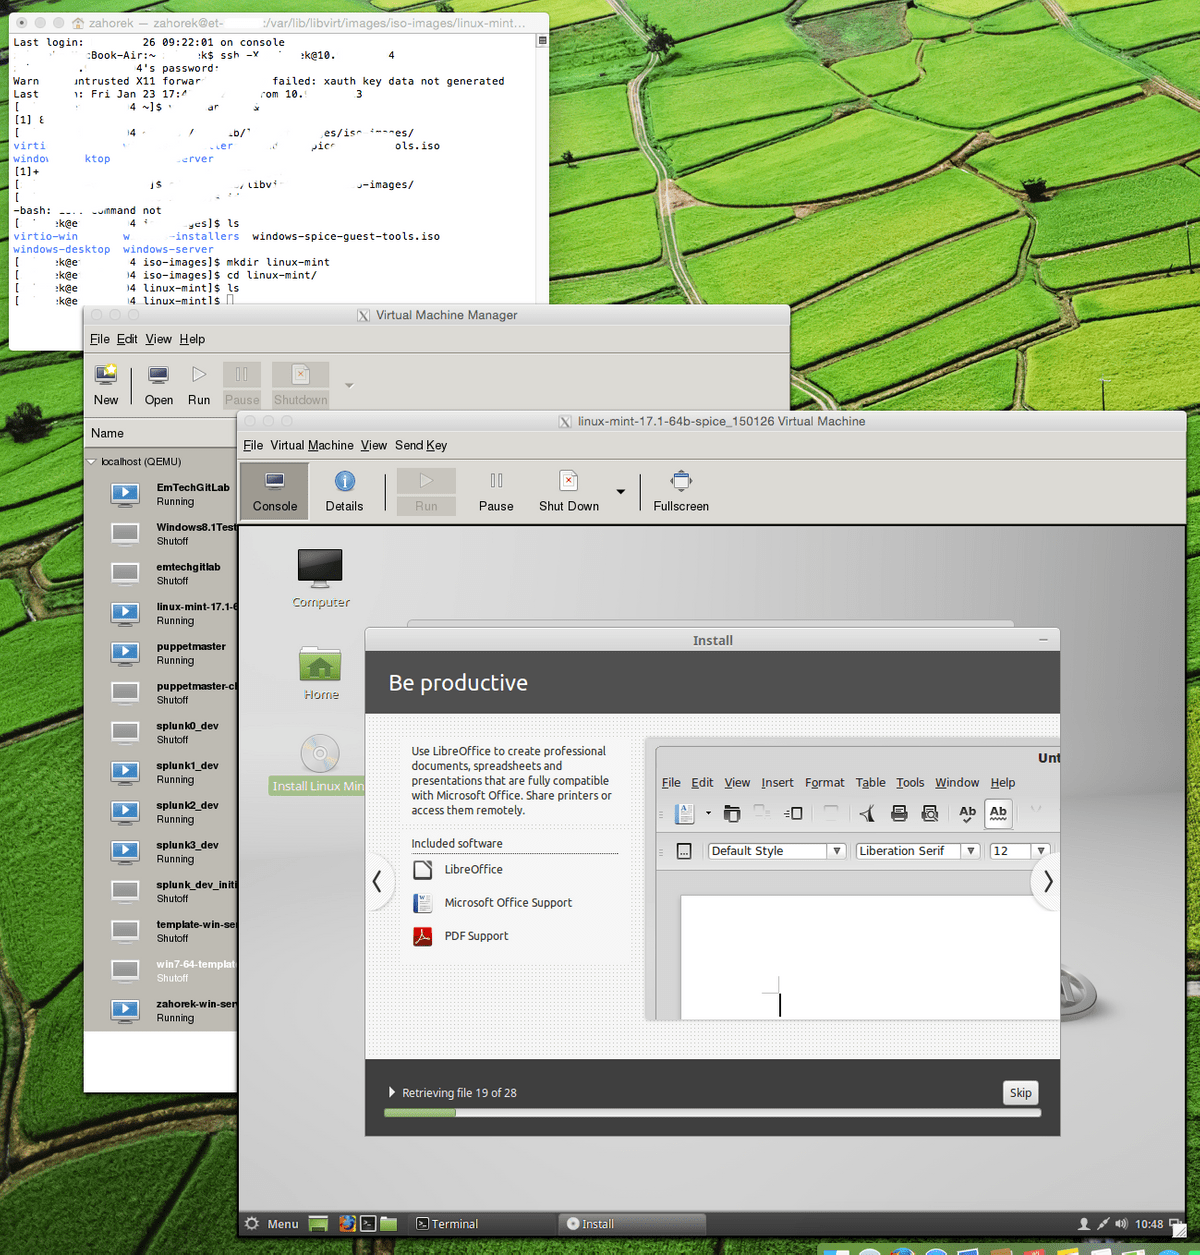This screenshot has height=1255, width=1200.
Task: Open the Virtual Machine menu
Action: [x=311, y=445]
